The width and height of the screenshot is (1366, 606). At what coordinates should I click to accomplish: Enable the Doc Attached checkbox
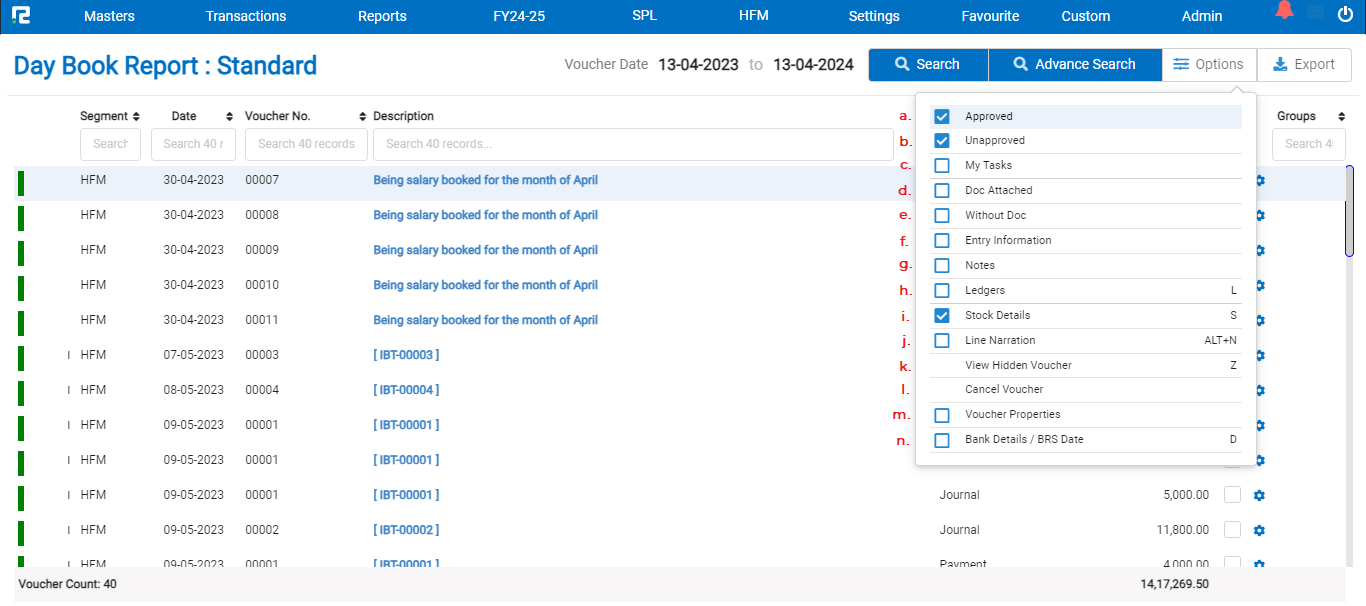(x=942, y=190)
